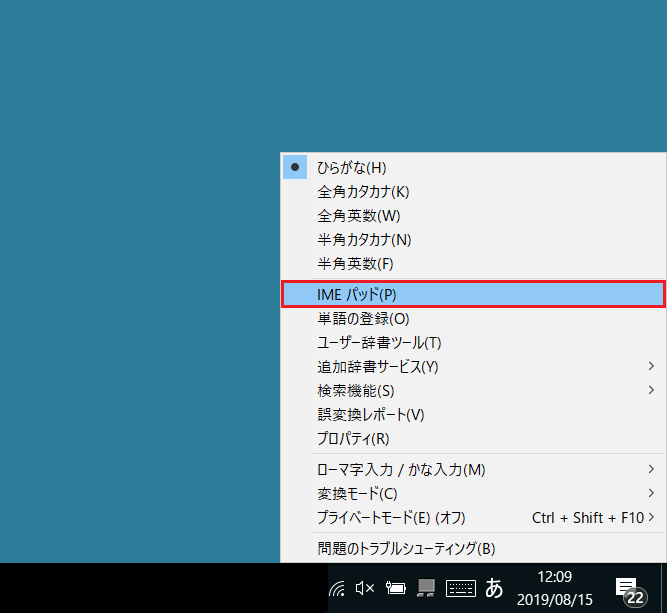Select 半角カタカナ(N) input mode
Screen dimensions: 667x613
tap(473, 239)
